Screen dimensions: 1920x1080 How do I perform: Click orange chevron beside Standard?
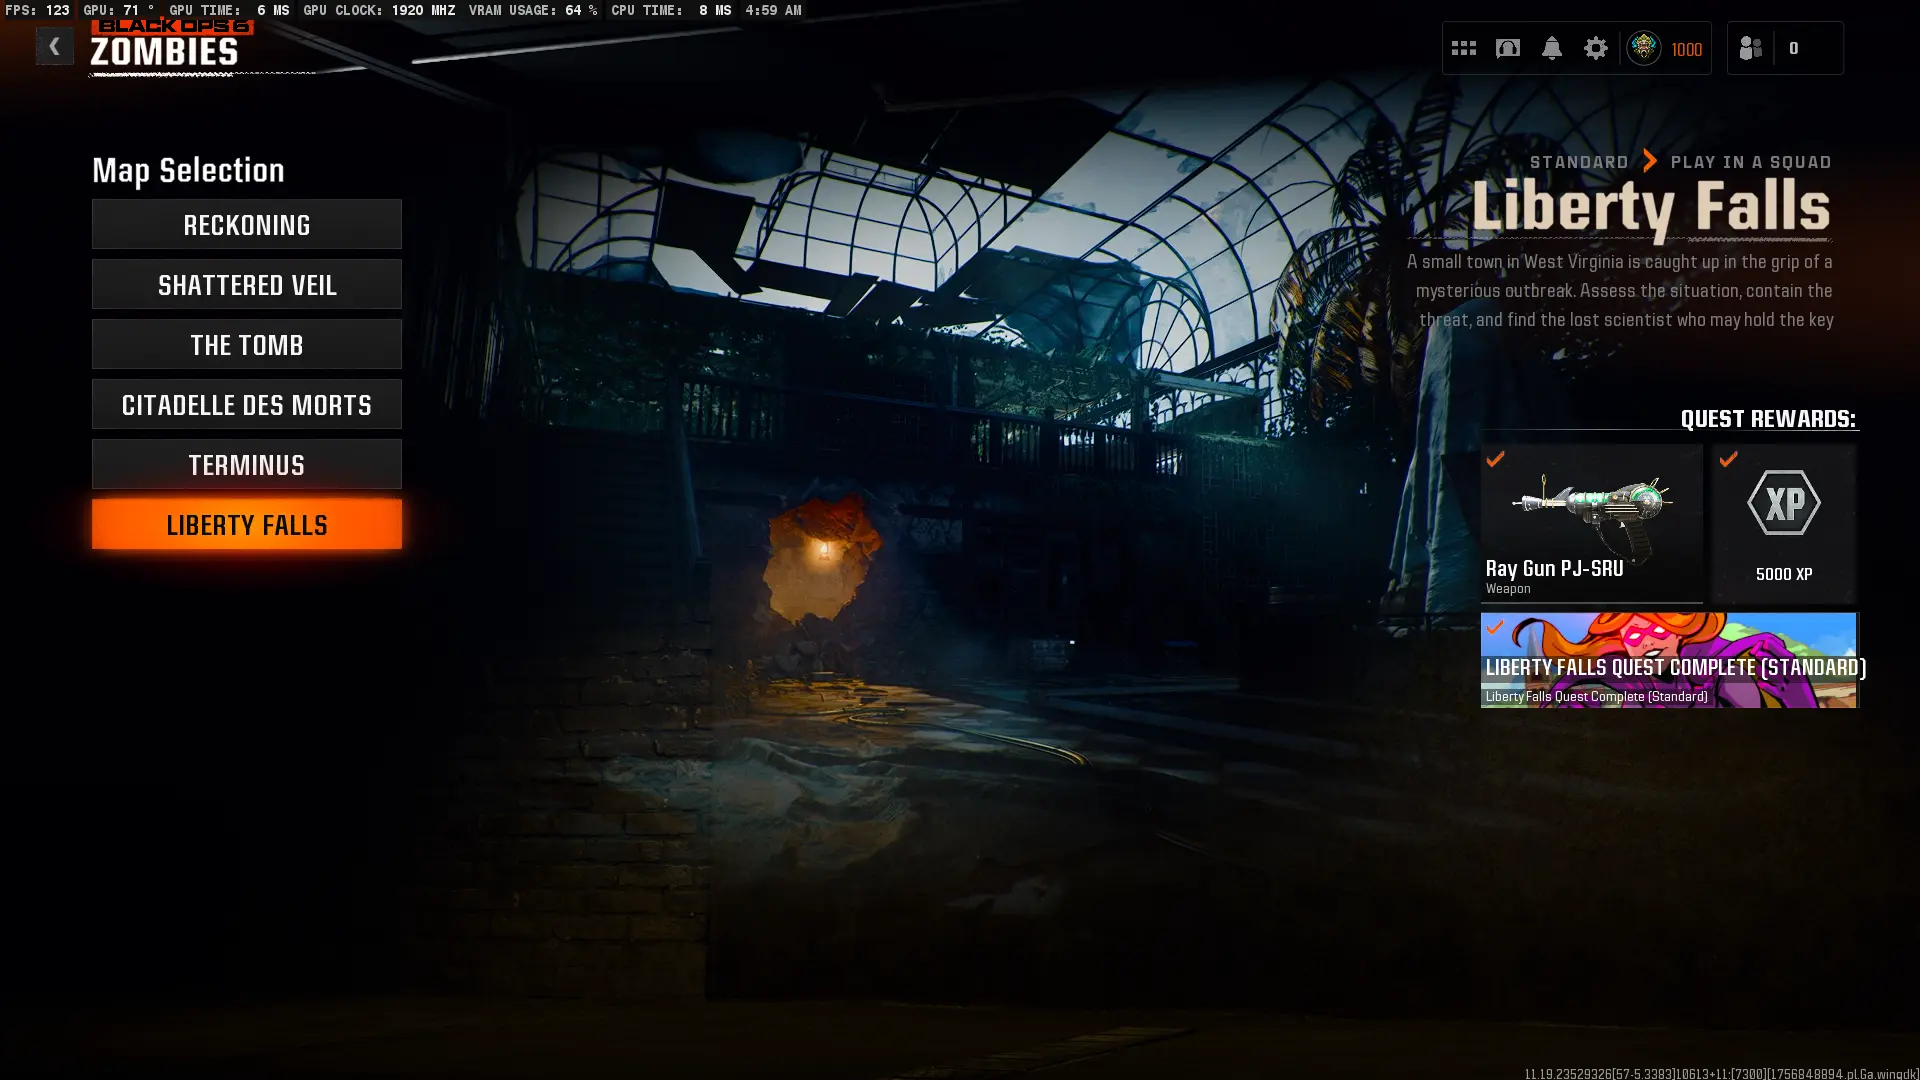[x=1650, y=161]
